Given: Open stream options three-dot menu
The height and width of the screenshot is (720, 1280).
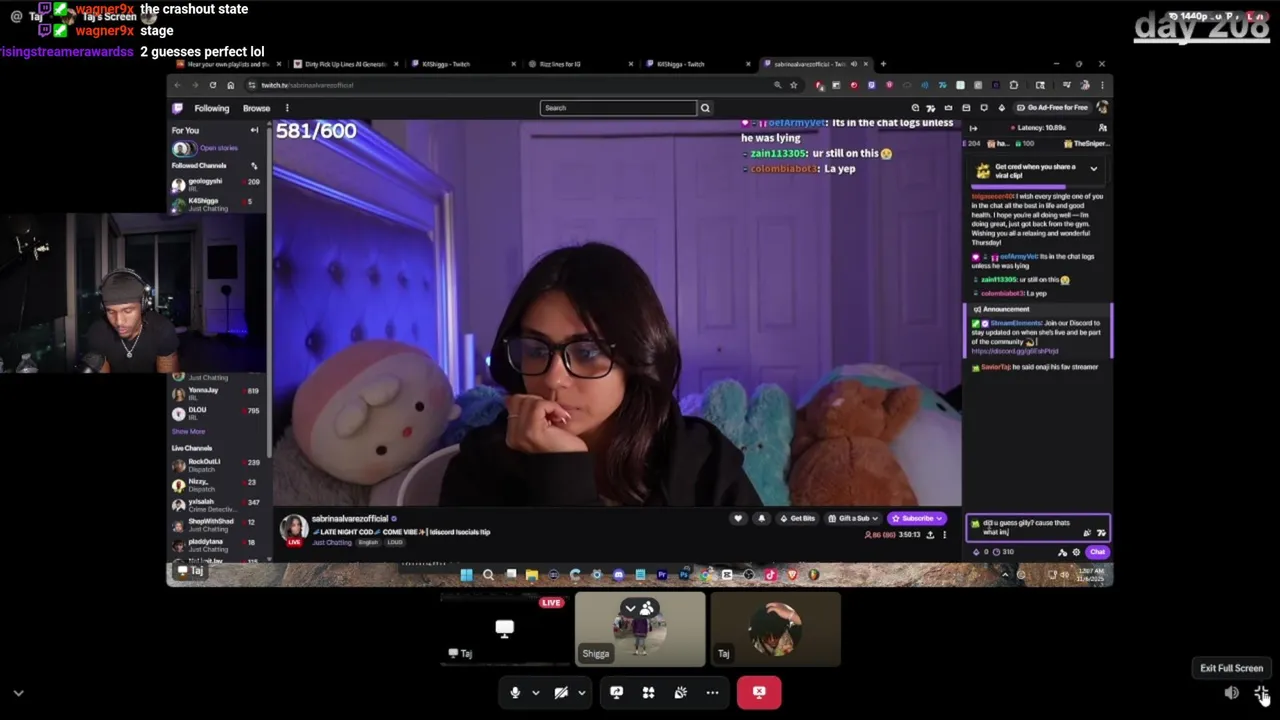Looking at the screenshot, I should coord(944,535).
